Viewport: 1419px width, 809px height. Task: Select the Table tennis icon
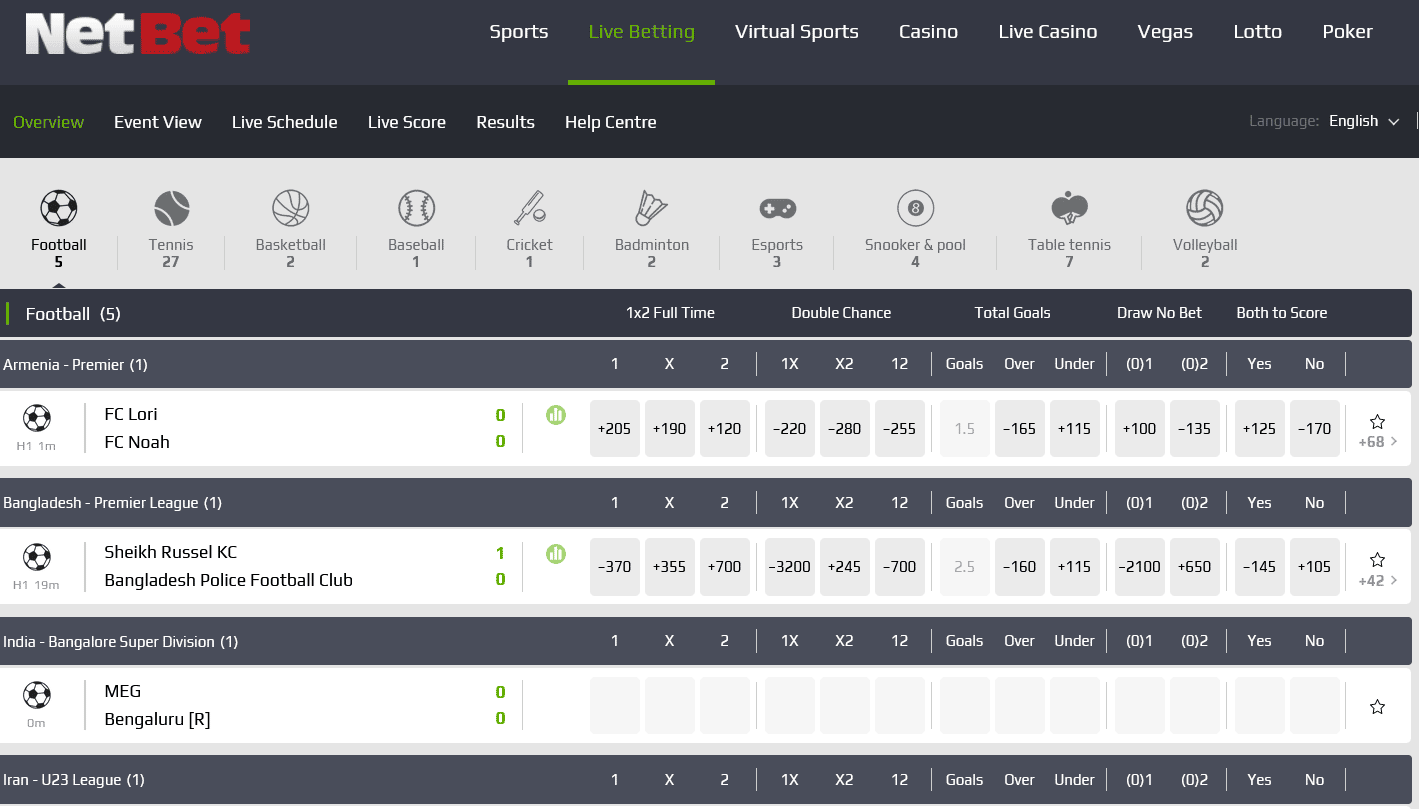tap(1069, 208)
